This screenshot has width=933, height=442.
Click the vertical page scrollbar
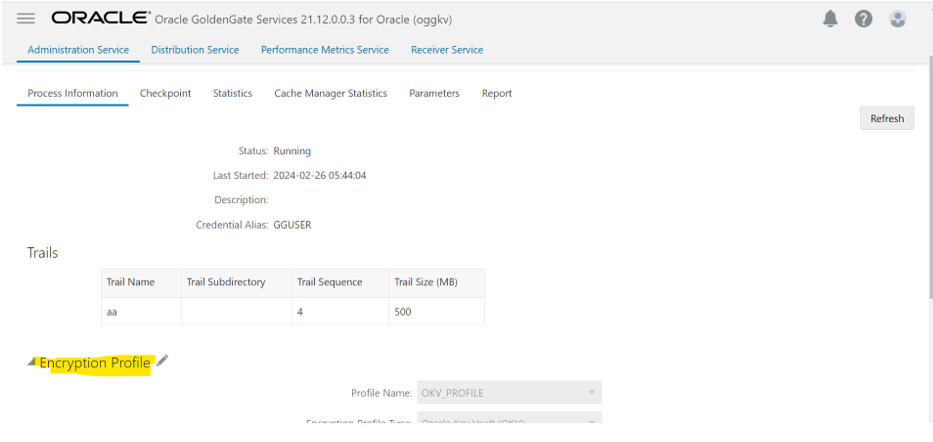point(929,175)
